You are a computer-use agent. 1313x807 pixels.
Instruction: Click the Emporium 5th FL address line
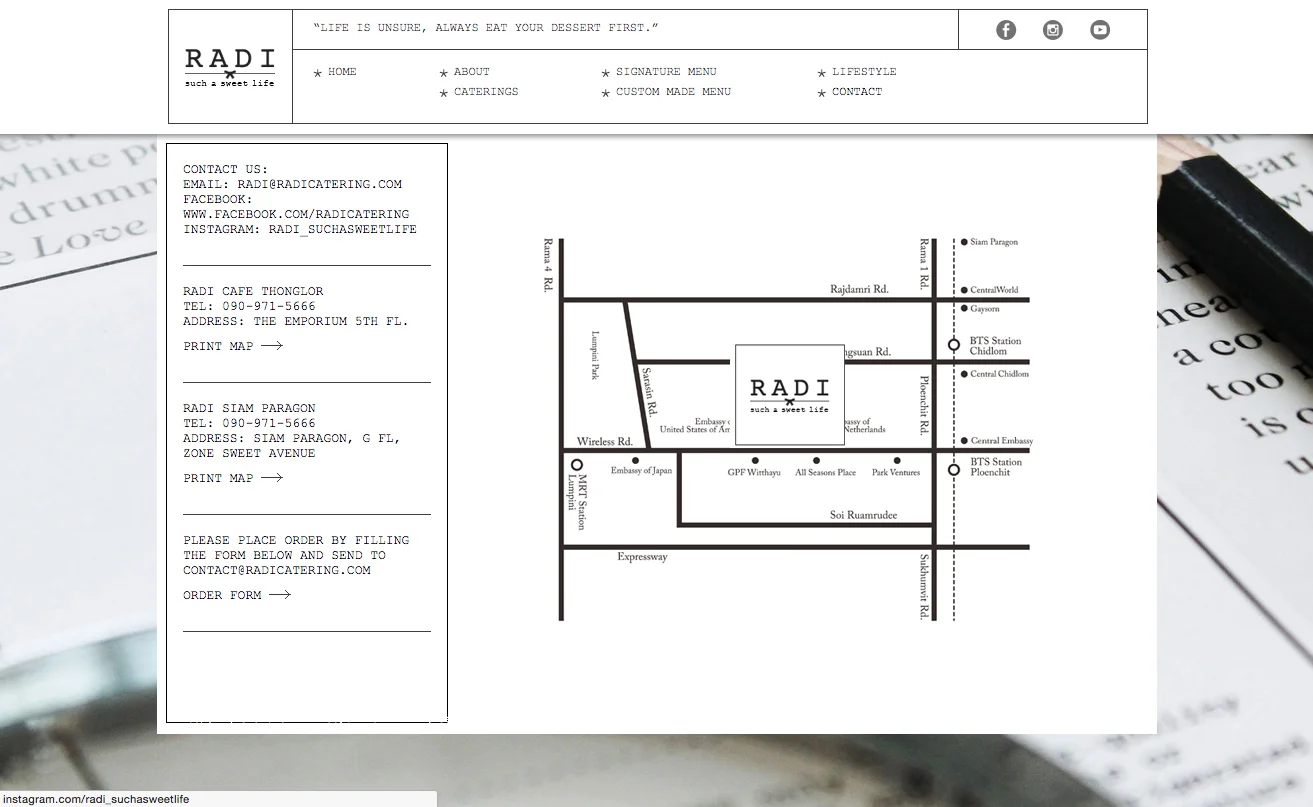coord(296,321)
